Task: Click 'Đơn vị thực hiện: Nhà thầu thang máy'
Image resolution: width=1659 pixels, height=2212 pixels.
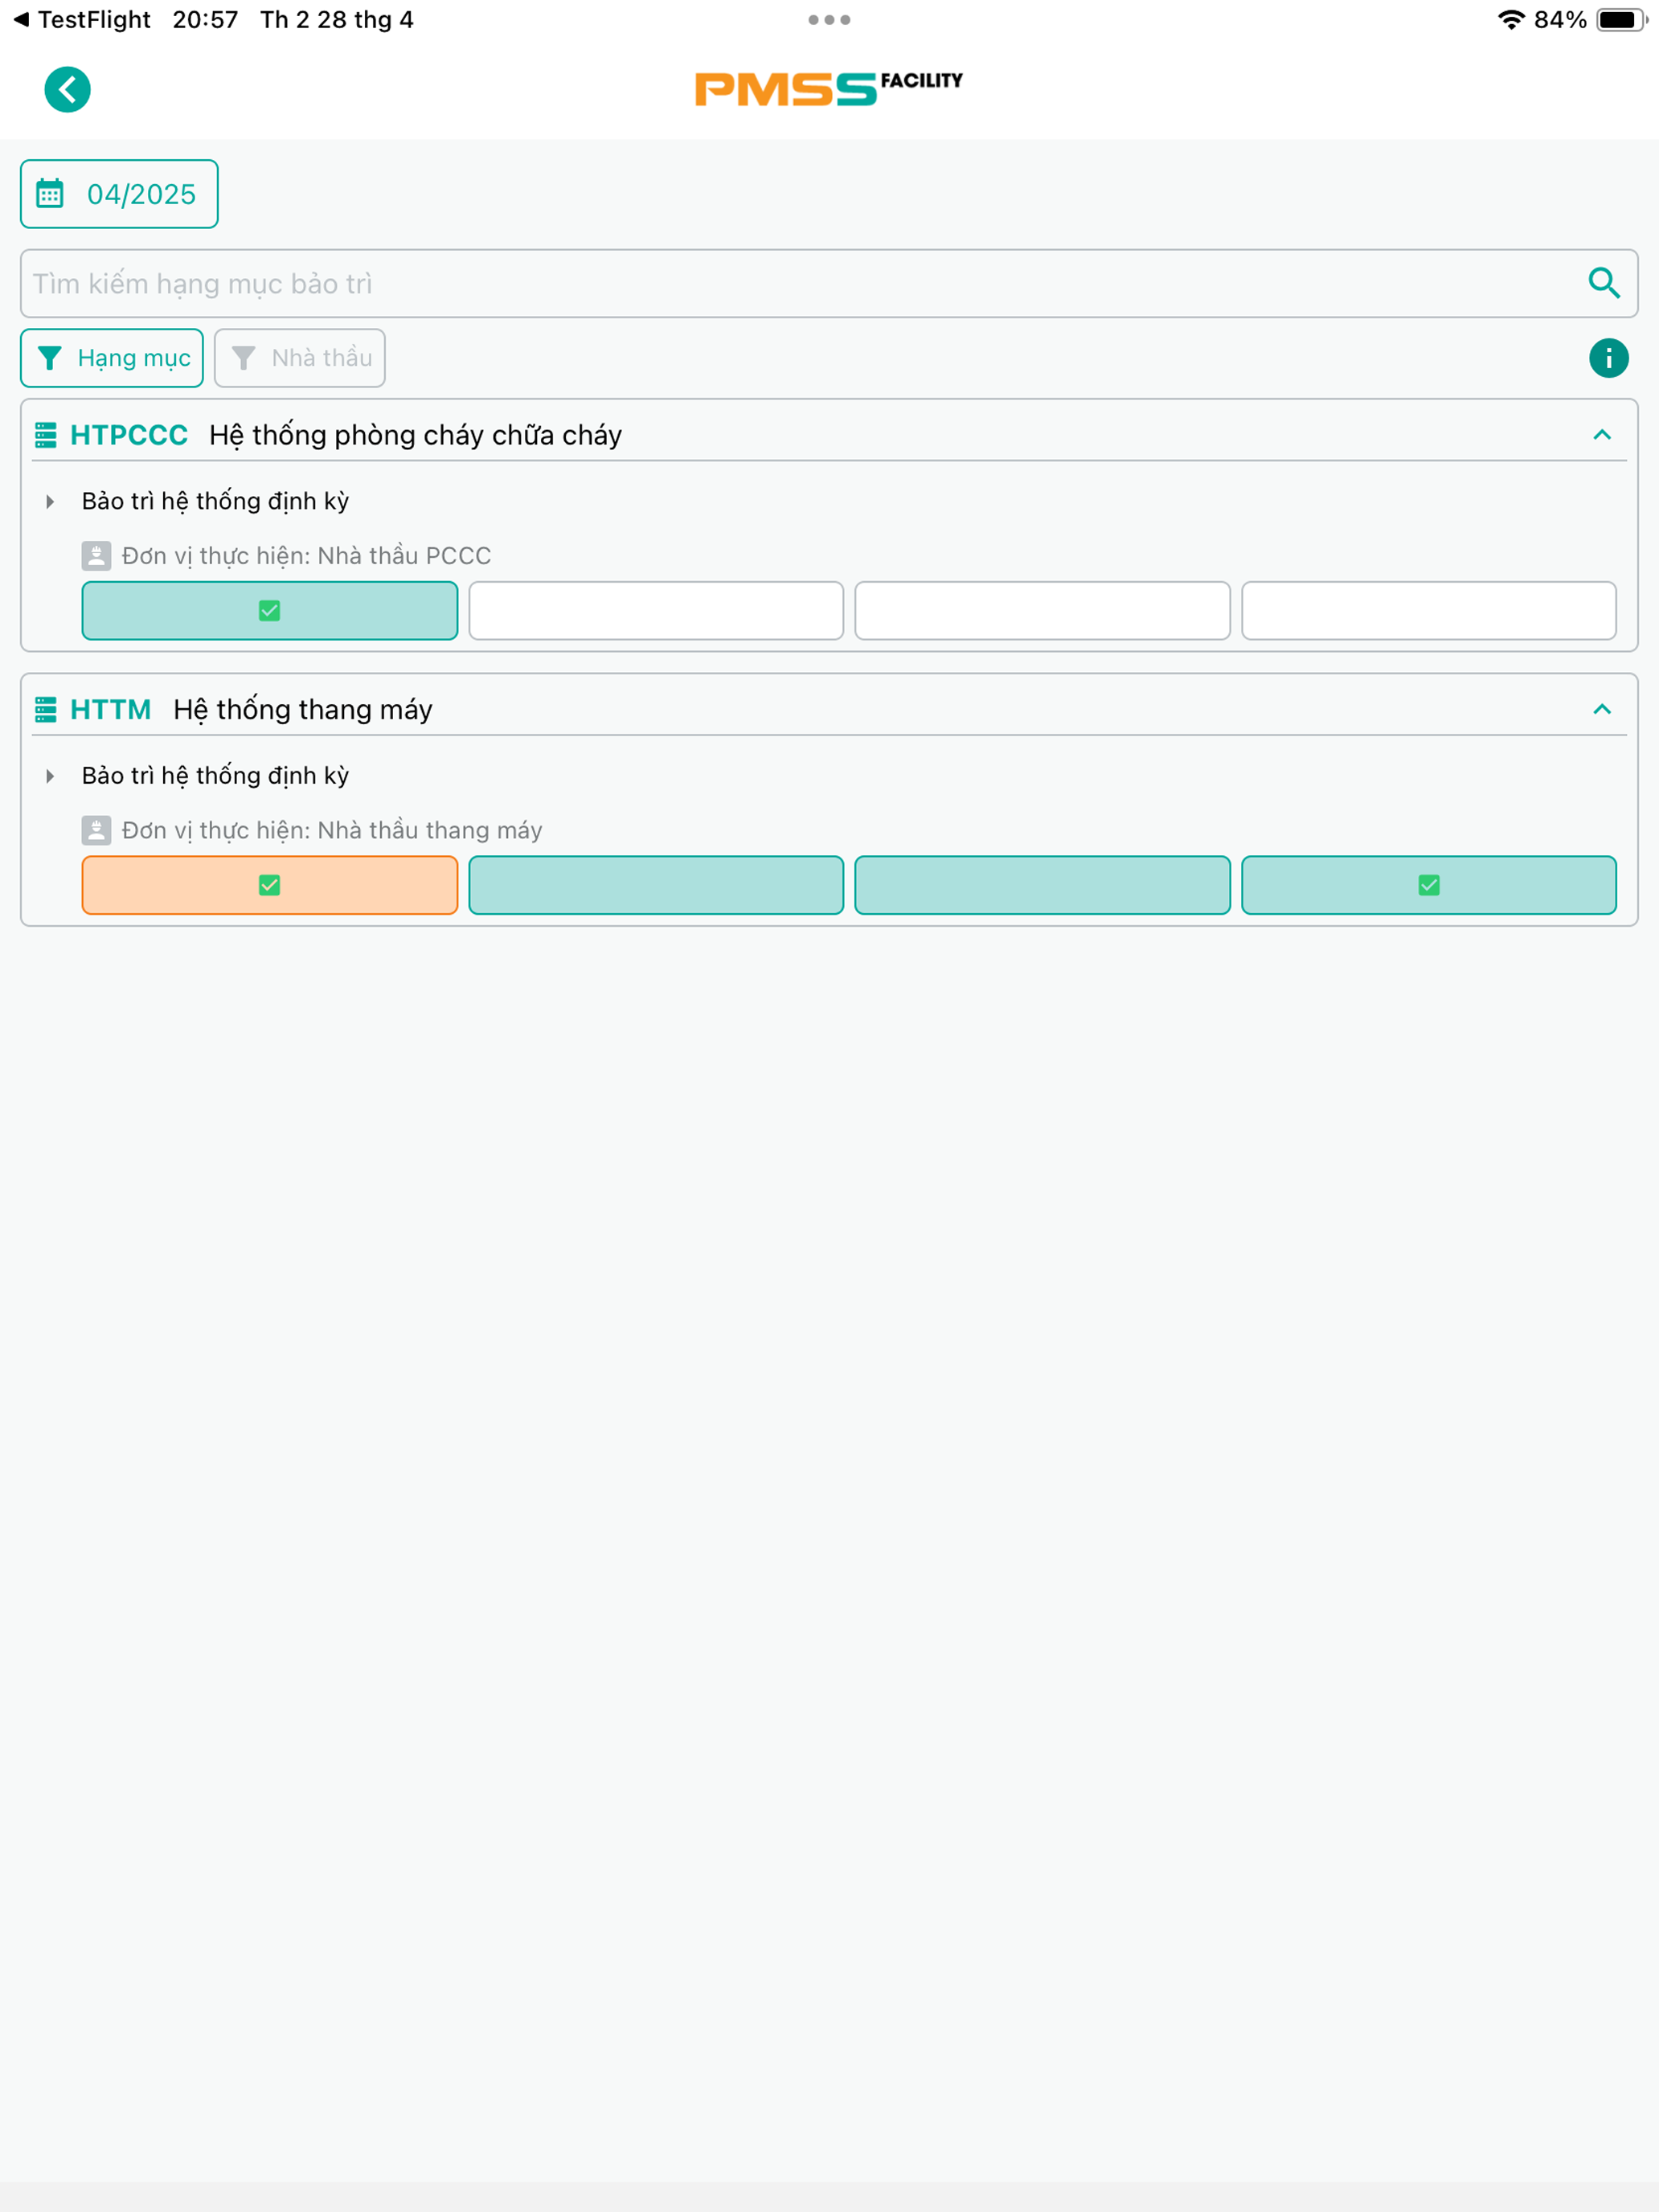Action: coord(332,831)
